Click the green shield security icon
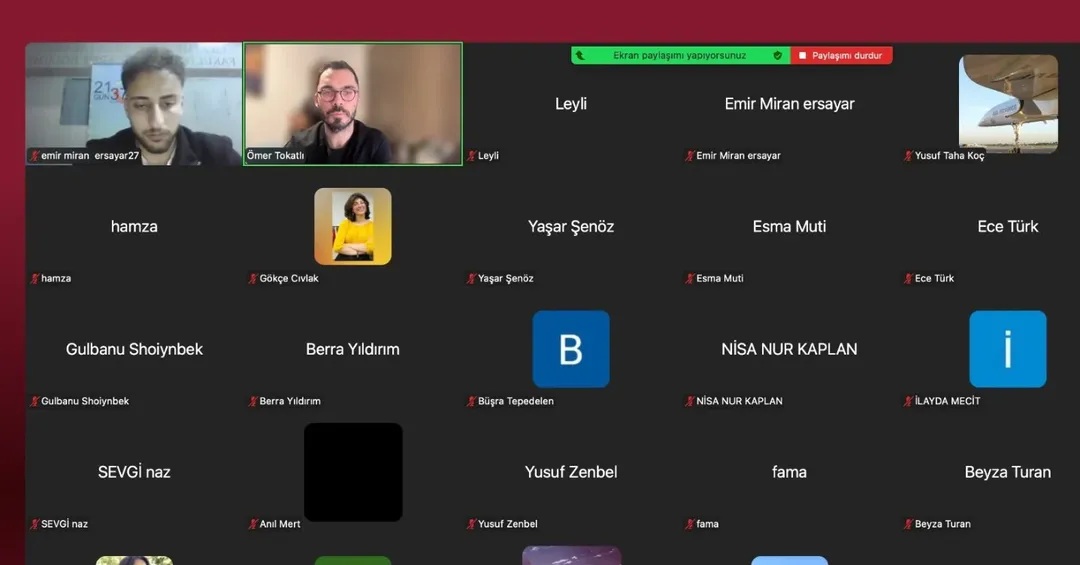 click(x=777, y=56)
